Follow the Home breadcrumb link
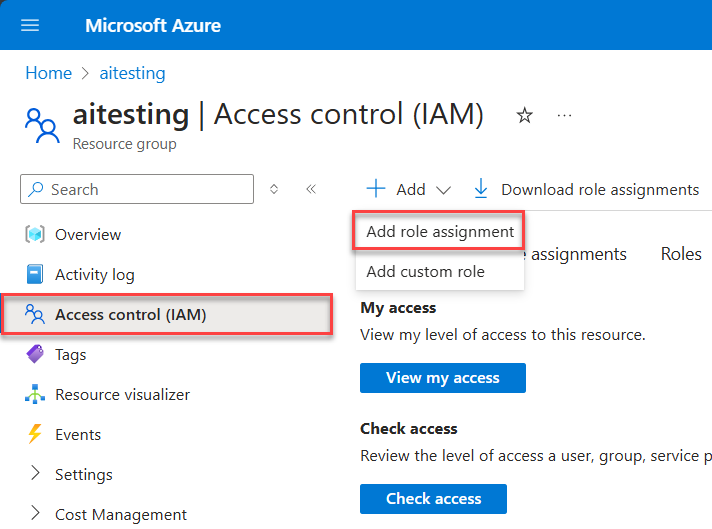The image size is (712, 529). pos(48,73)
